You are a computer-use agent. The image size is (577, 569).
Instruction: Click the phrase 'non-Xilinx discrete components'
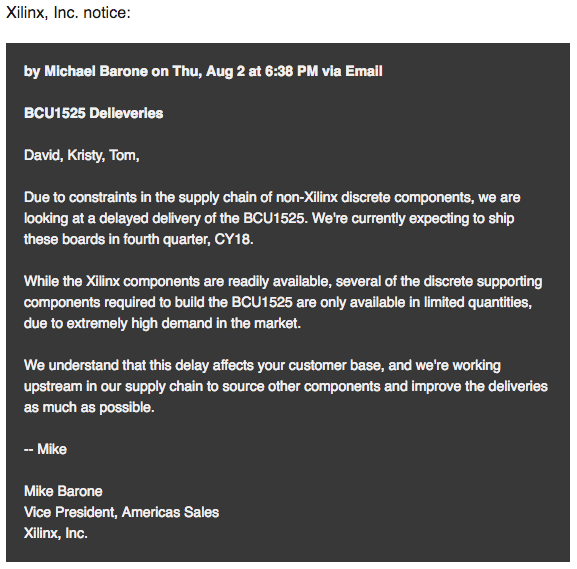tap(375, 198)
